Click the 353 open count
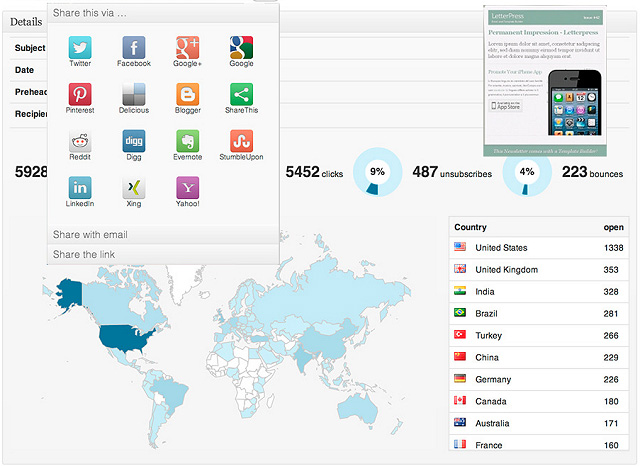The height and width of the screenshot is (466, 640). coord(611,270)
